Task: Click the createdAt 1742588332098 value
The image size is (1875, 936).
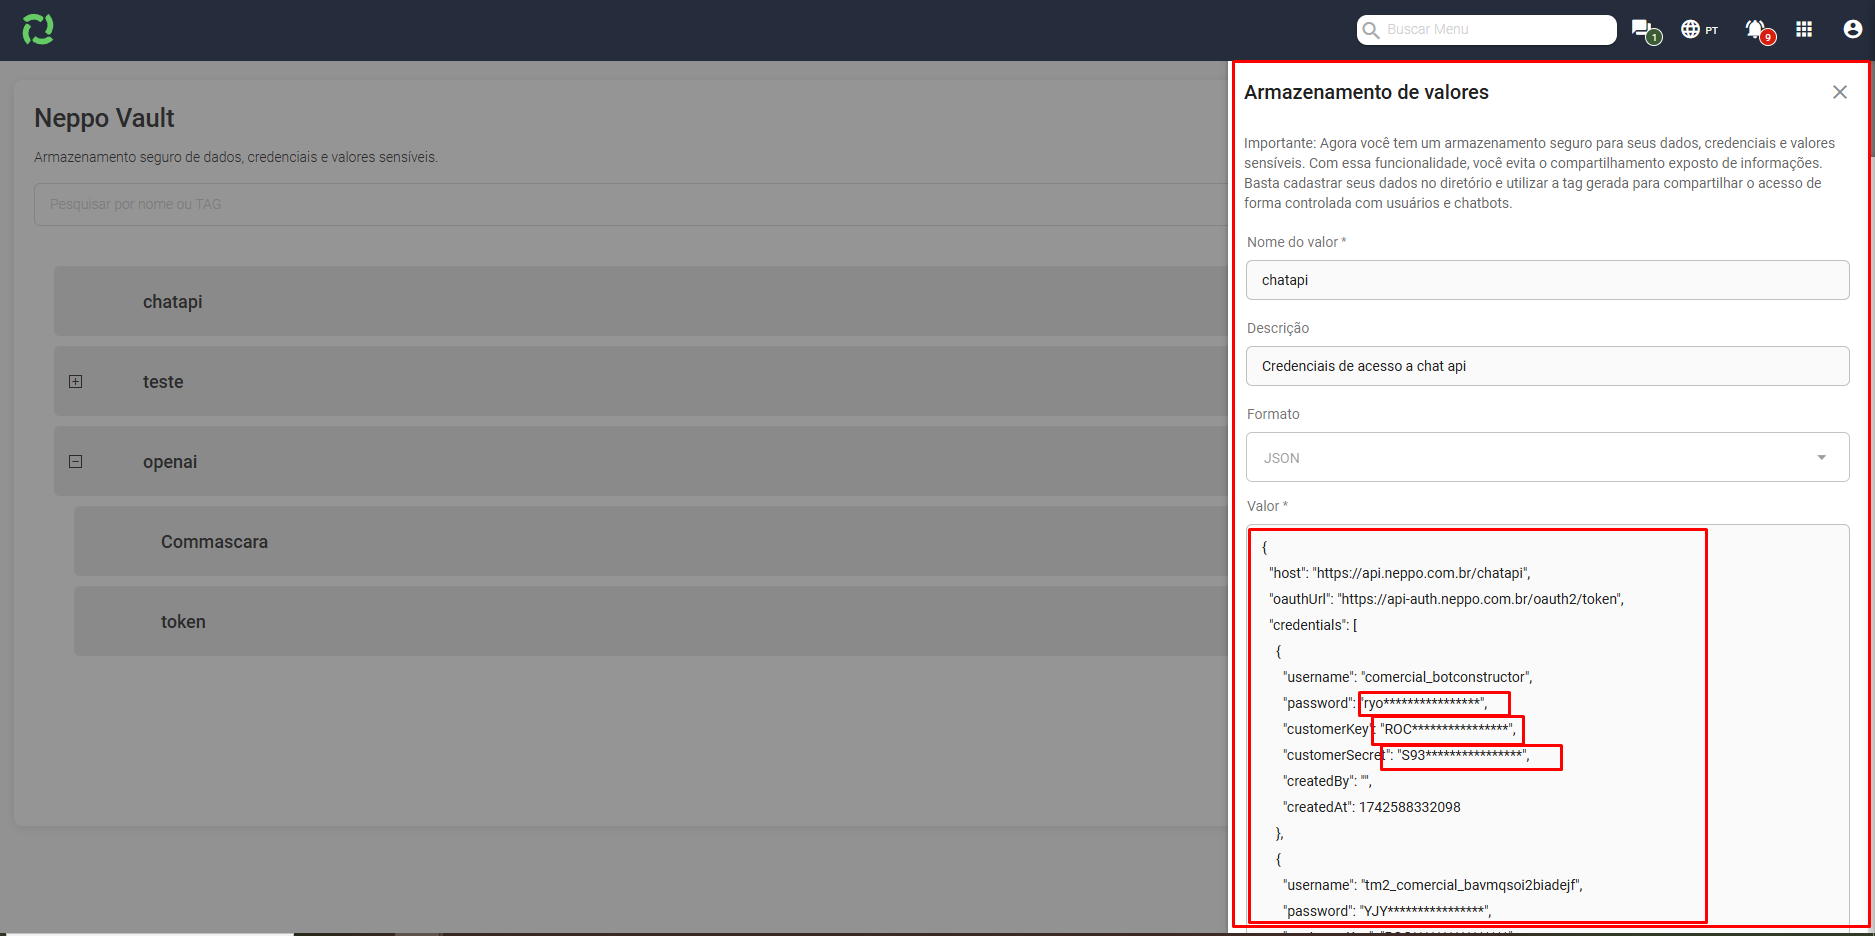Action: [1409, 807]
